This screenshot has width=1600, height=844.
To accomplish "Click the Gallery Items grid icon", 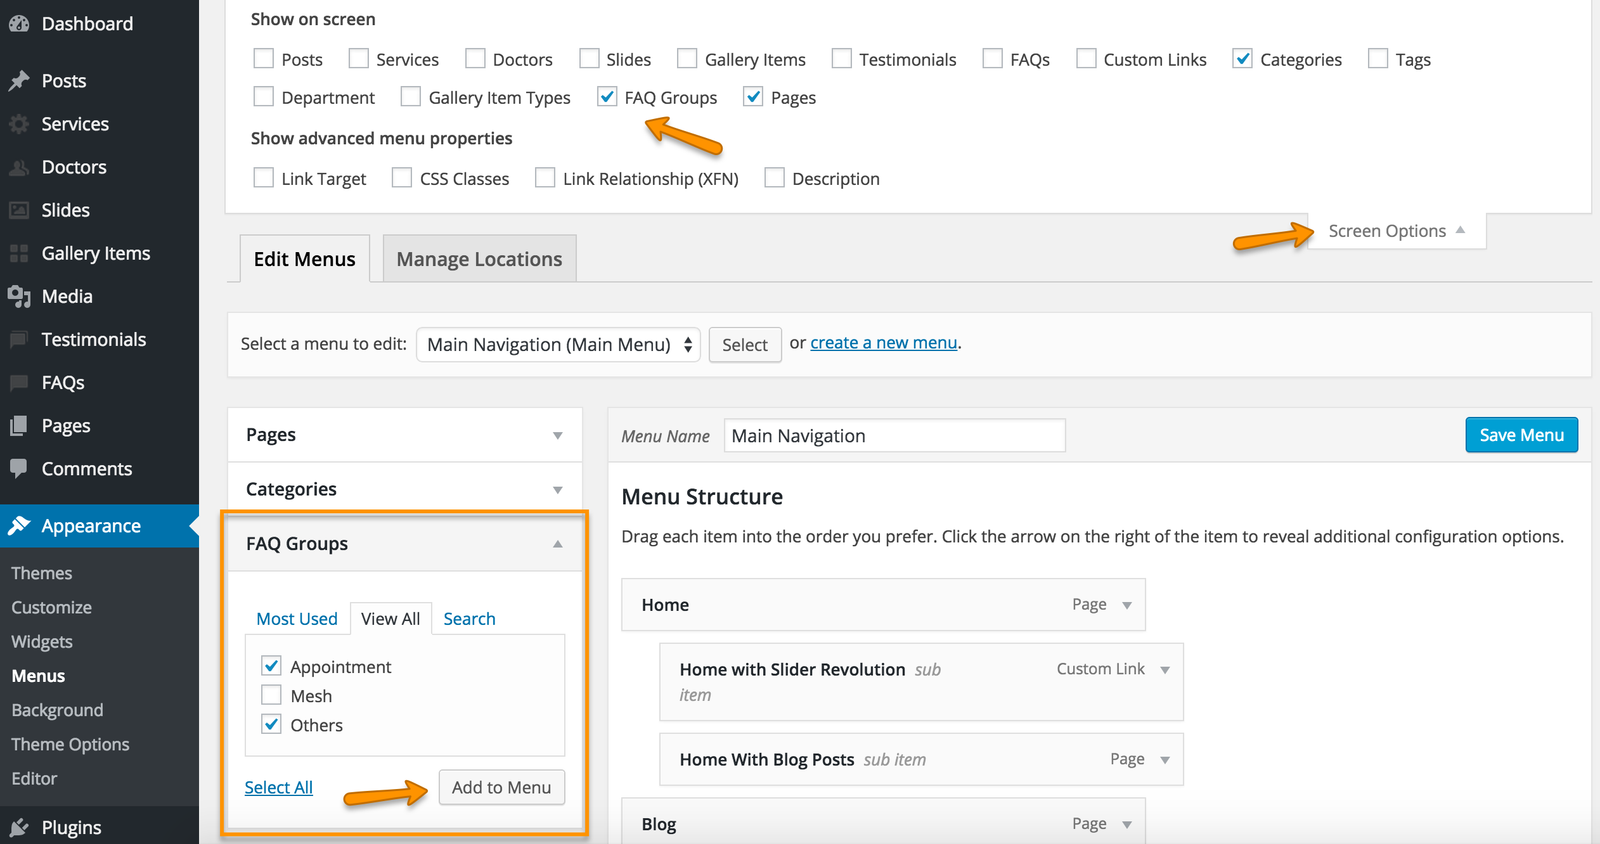I will click(18, 253).
